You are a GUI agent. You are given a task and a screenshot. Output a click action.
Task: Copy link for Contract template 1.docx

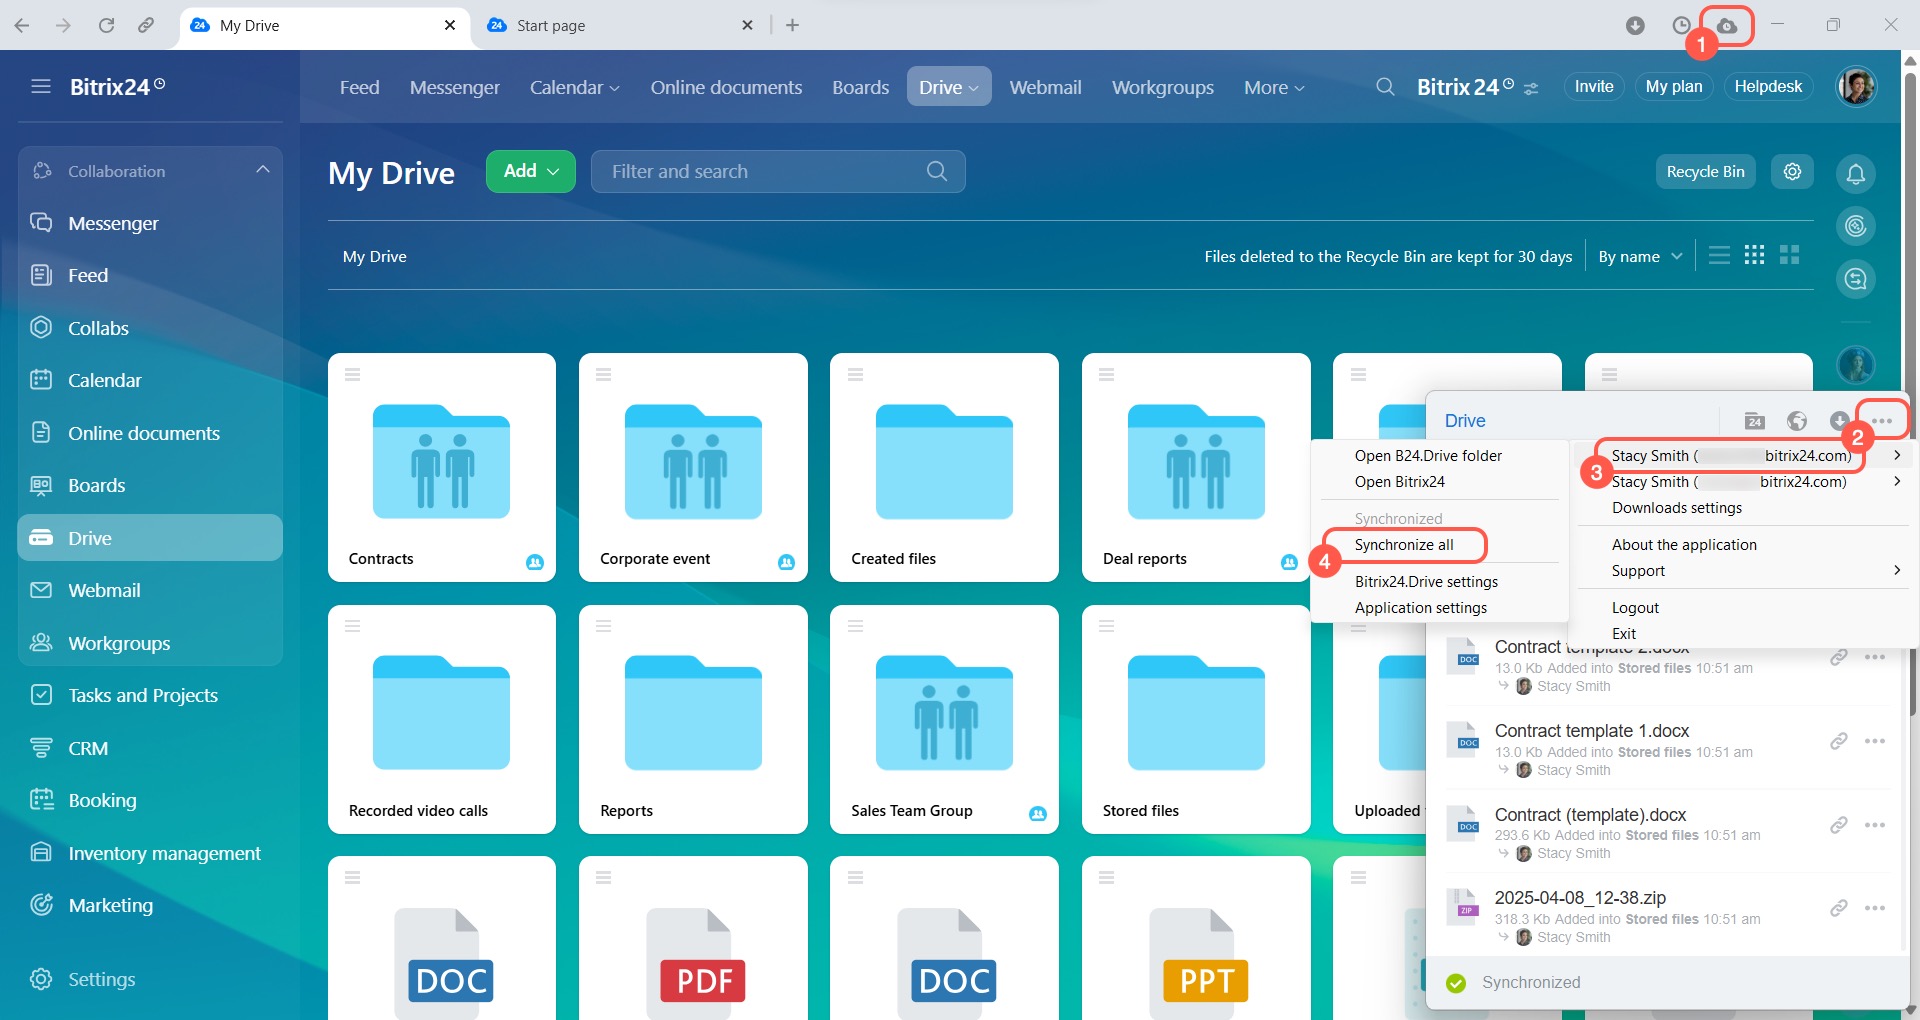click(x=1838, y=741)
